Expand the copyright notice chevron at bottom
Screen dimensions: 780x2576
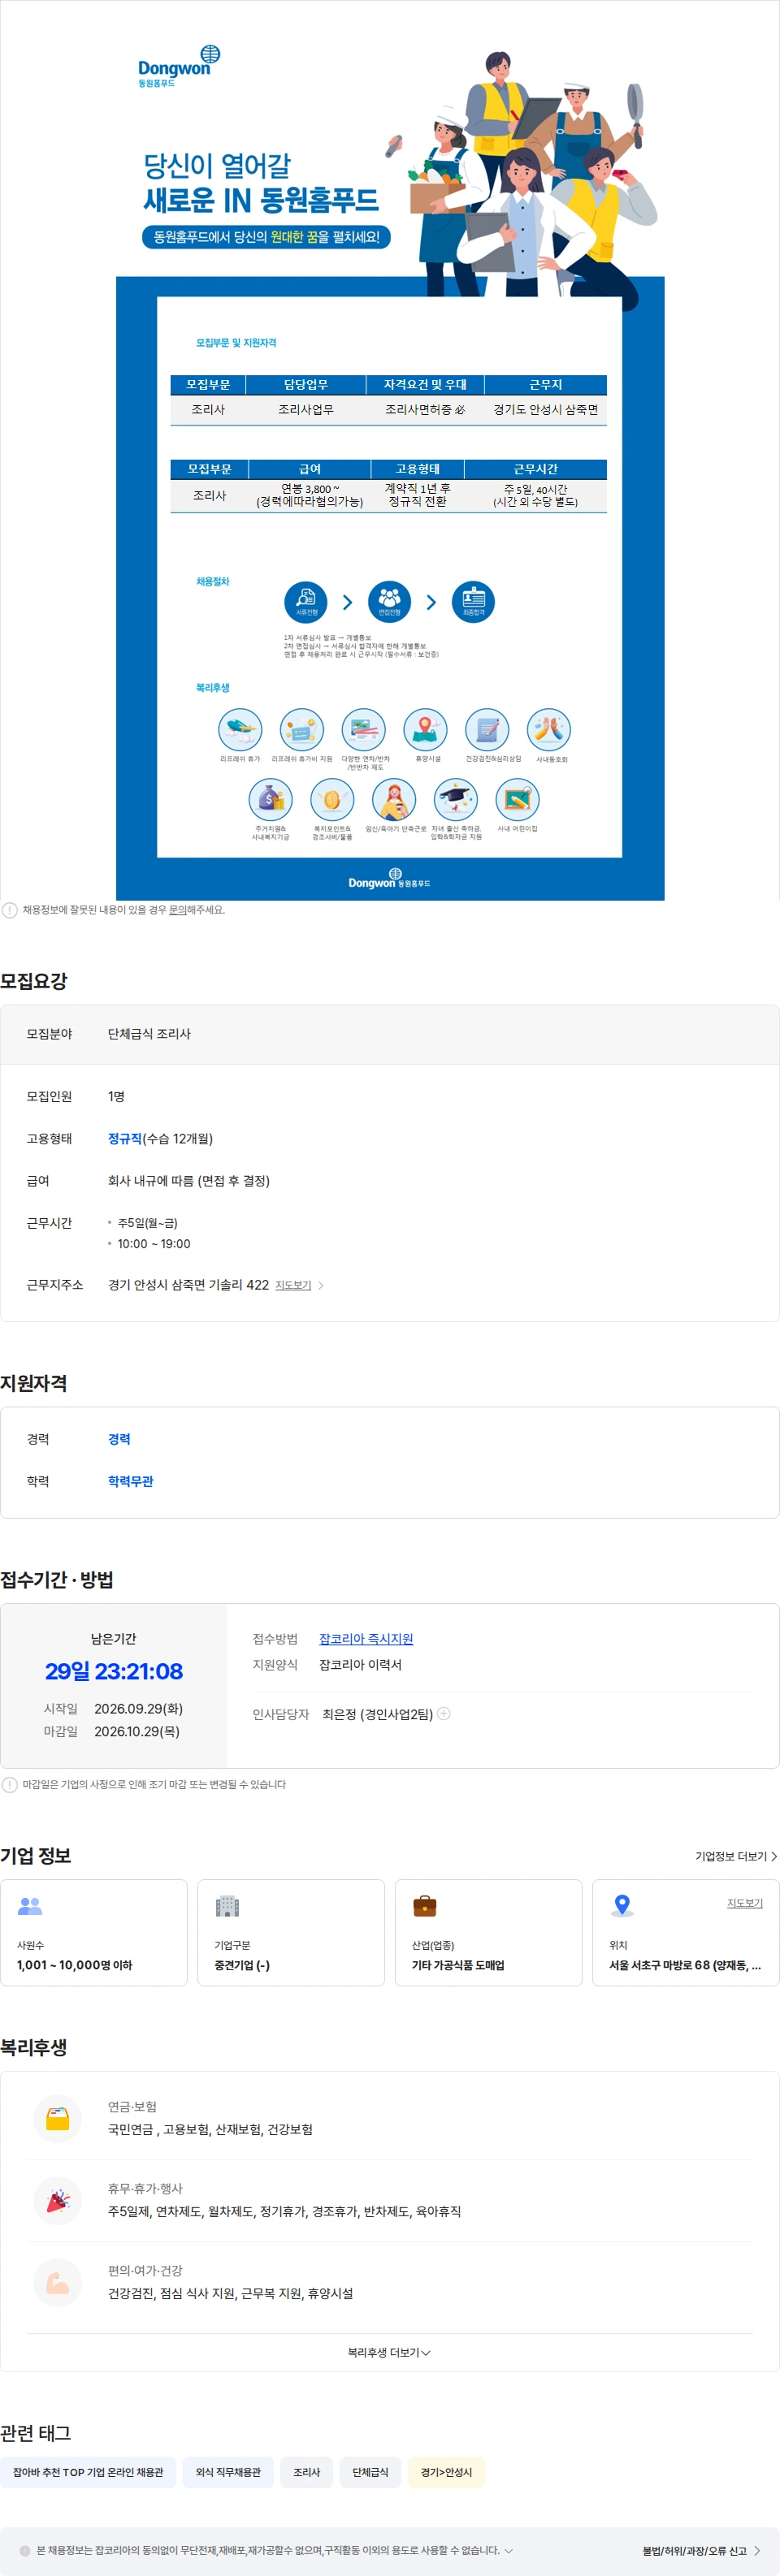[508, 2551]
